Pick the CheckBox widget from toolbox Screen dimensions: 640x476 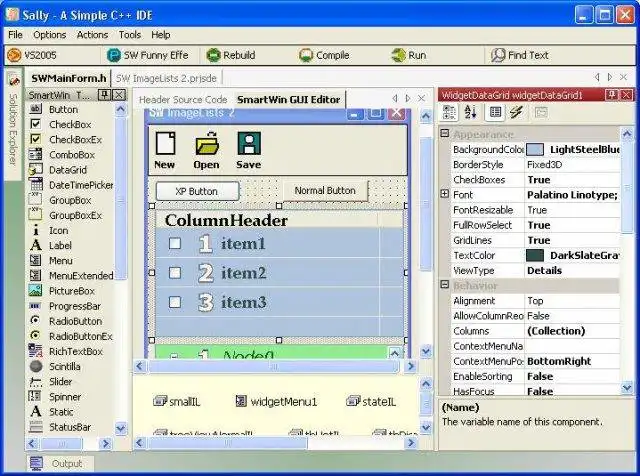[70, 125]
